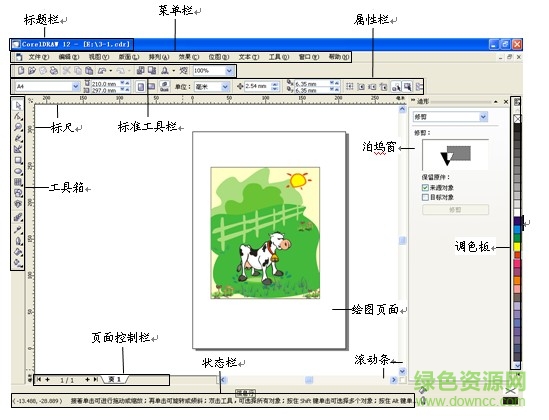
Task: Select the Freehand drawing tool
Action: pyautogui.click(x=18, y=138)
